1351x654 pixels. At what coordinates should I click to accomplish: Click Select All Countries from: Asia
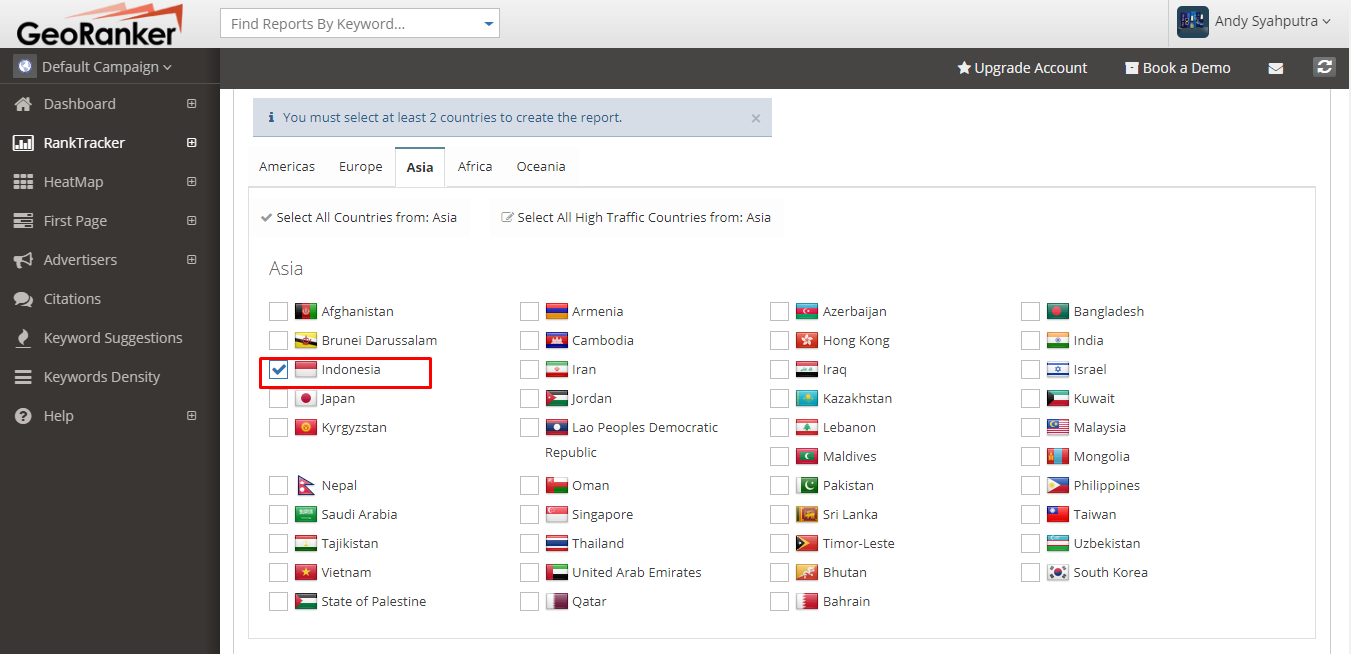tap(359, 217)
